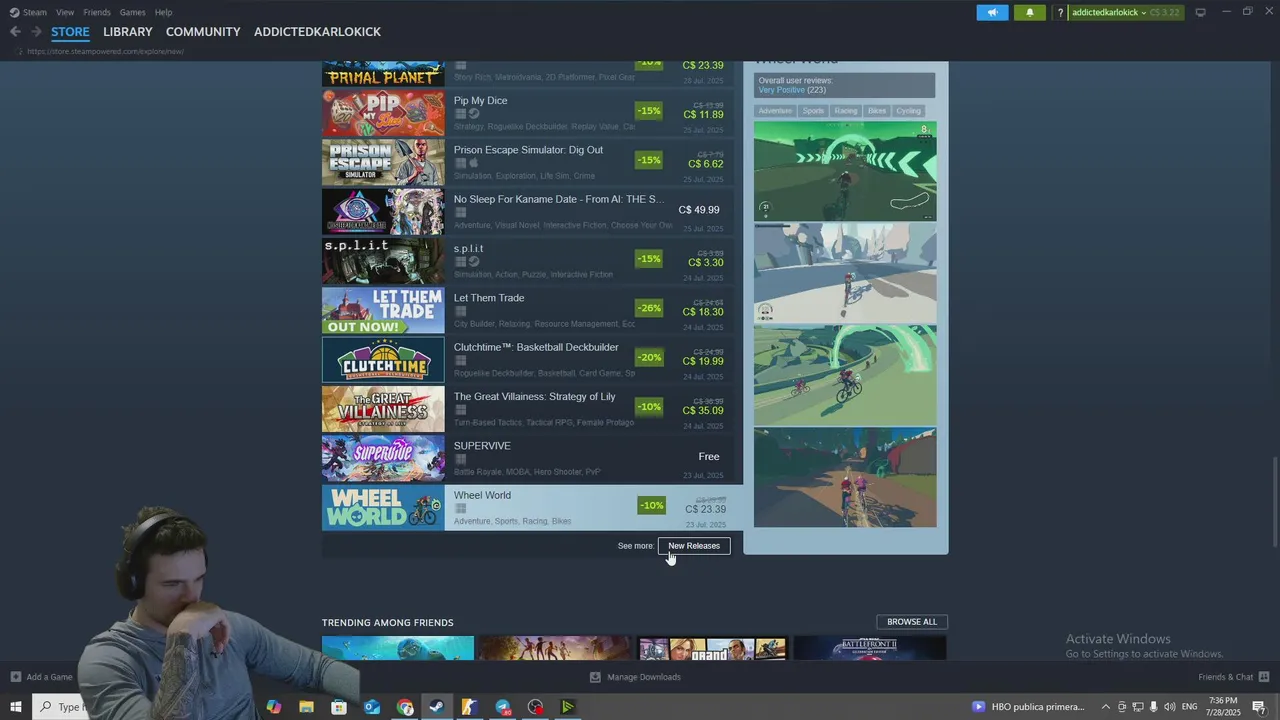Screen dimensions: 1280x720
Task: Switch to Big Picture mode icon
Action: pos(1201,12)
